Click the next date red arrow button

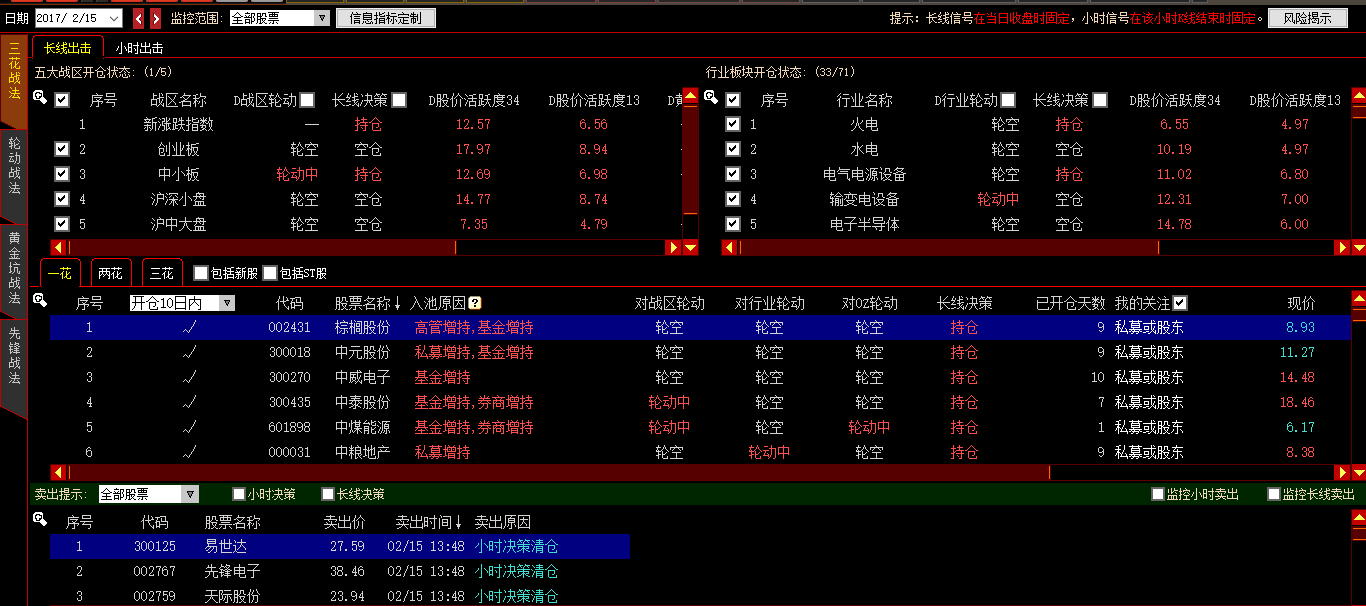157,18
